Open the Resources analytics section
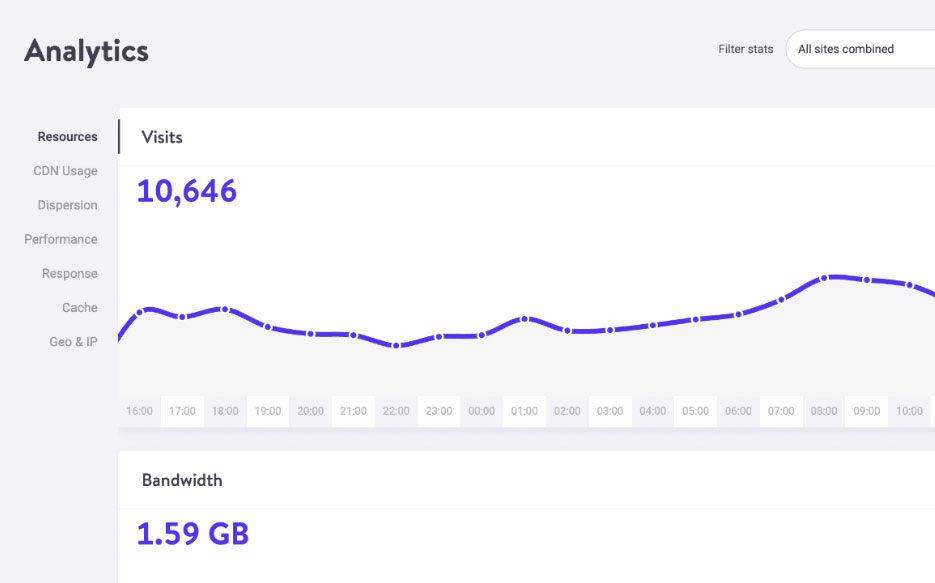This screenshot has height=583, width=935. pos(67,137)
